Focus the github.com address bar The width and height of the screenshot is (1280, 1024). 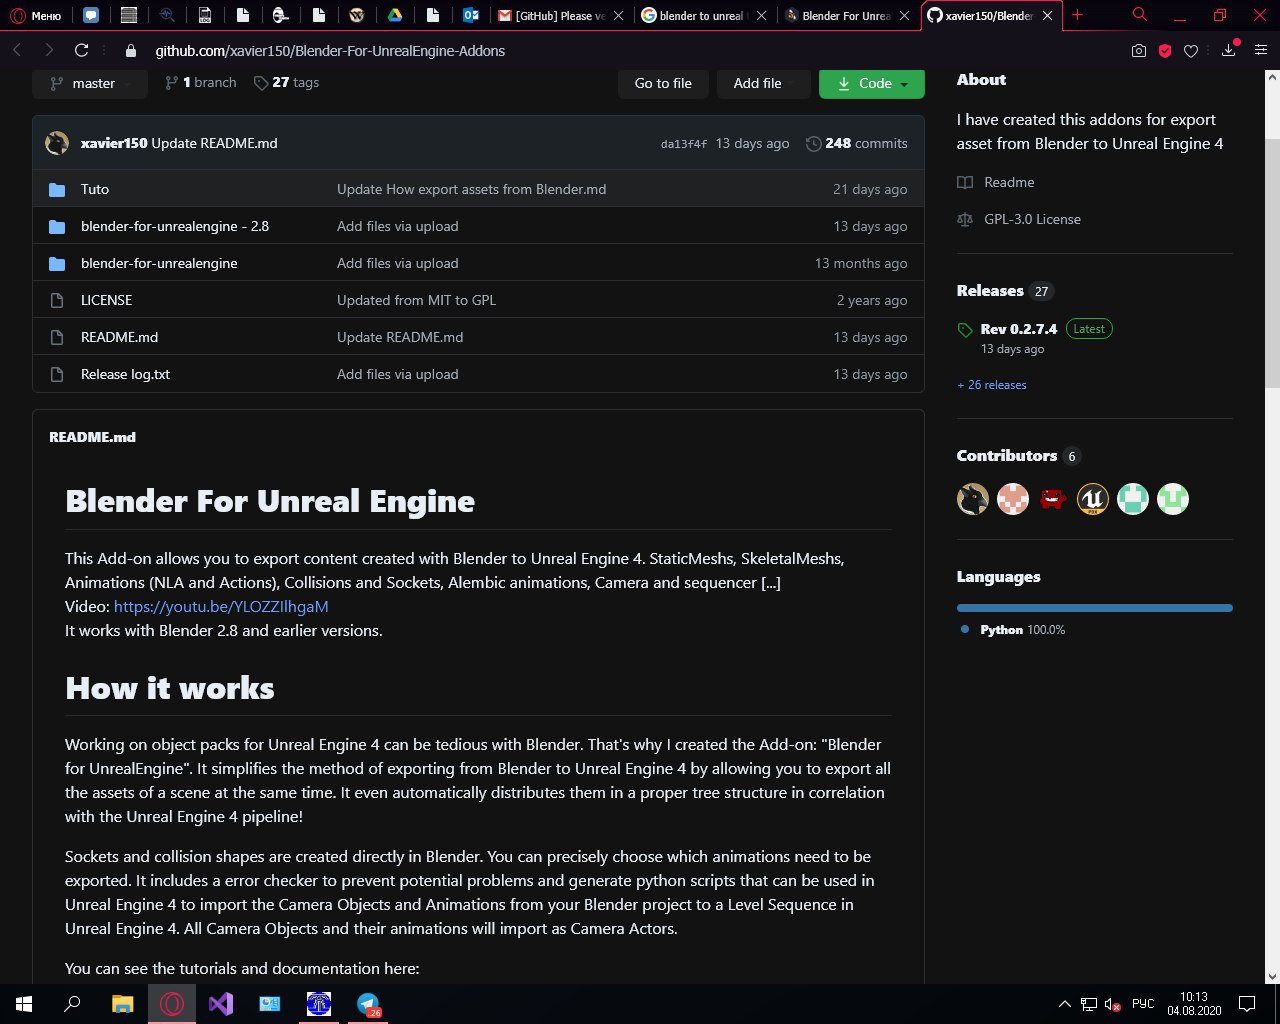[x=330, y=51]
